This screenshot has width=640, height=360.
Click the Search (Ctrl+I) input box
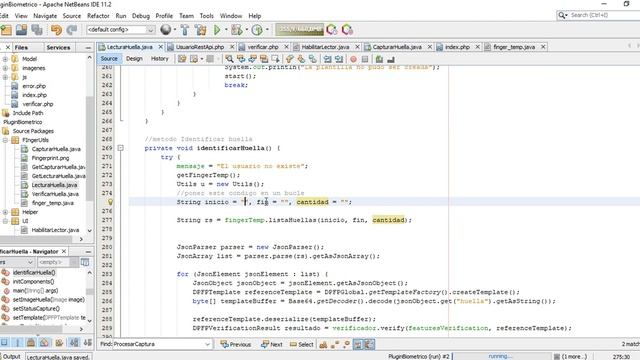click(604, 15)
